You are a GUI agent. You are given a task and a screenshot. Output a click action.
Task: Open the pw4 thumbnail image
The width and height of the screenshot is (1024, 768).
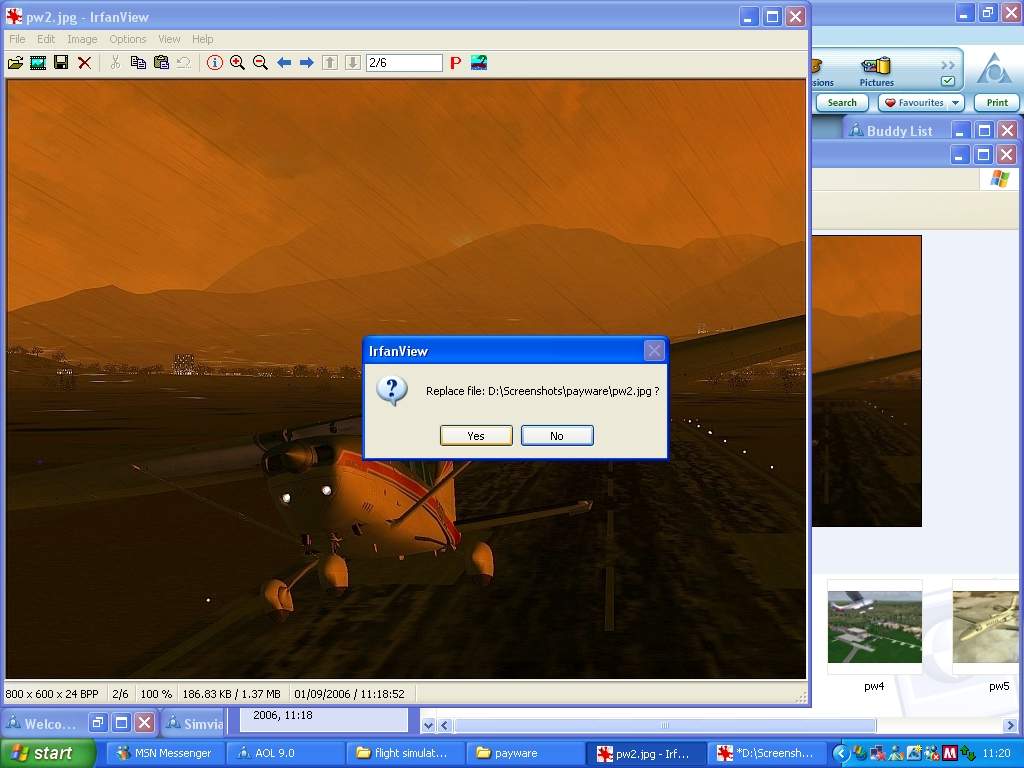click(874, 627)
